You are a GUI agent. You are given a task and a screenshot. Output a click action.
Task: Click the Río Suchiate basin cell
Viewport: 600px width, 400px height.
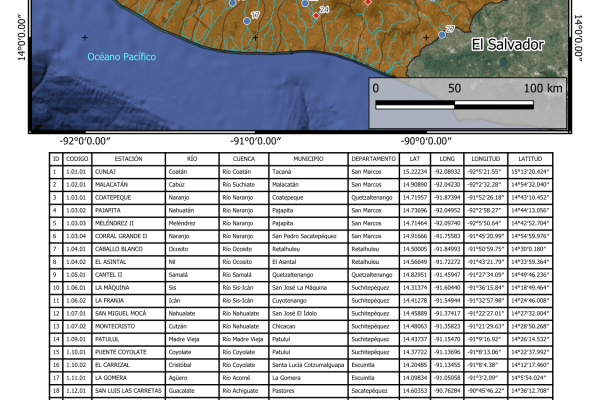[x=244, y=184]
